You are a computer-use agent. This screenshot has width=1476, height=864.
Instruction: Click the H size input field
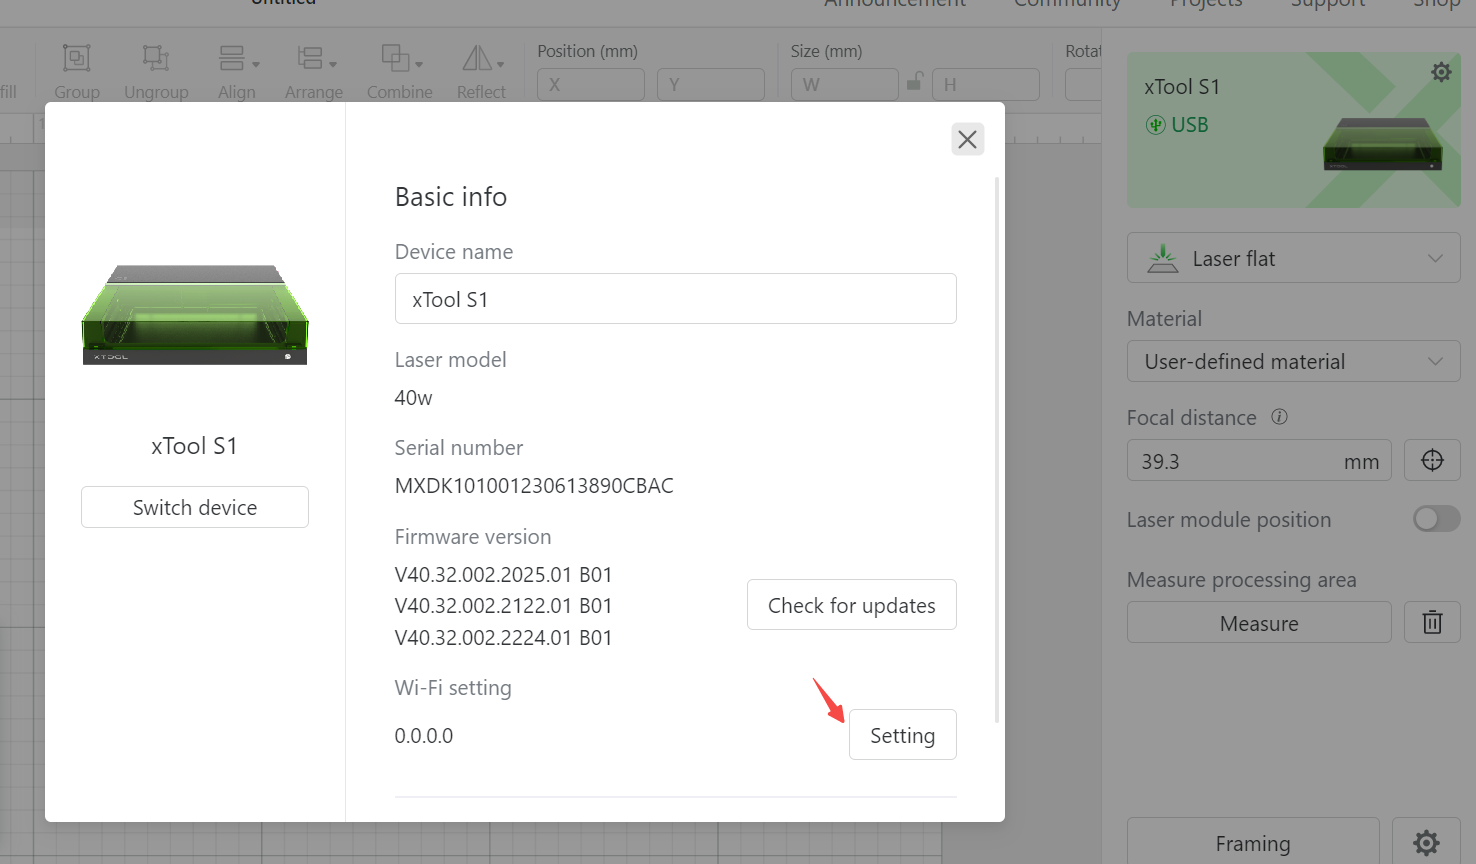pyautogui.click(x=986, y=84)
